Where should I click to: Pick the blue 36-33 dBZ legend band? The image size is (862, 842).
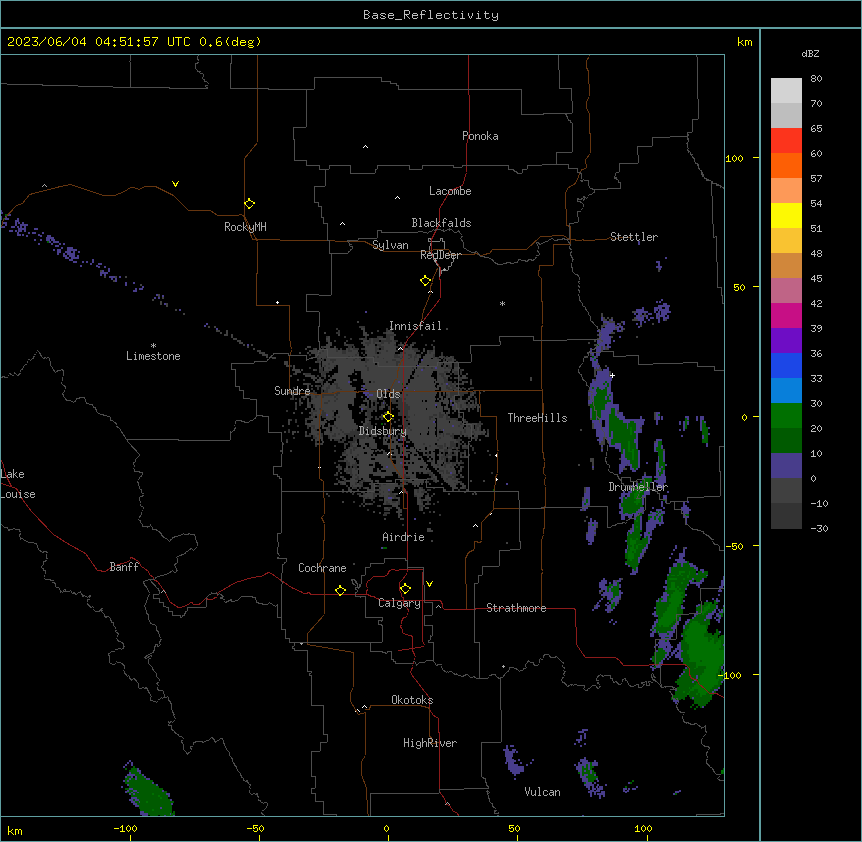(x=786, y=365)
